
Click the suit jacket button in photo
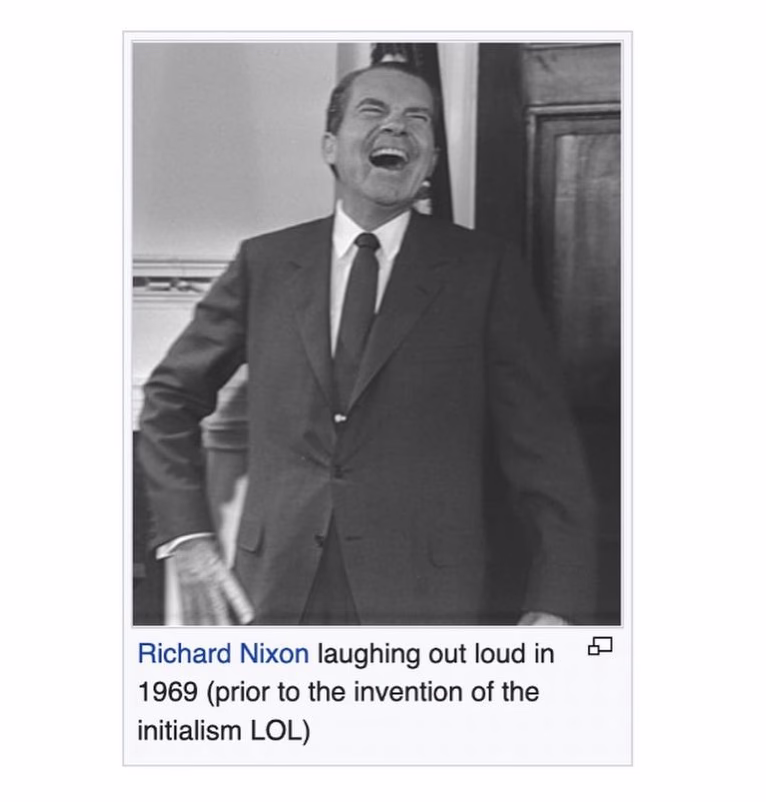pos(337,471)
